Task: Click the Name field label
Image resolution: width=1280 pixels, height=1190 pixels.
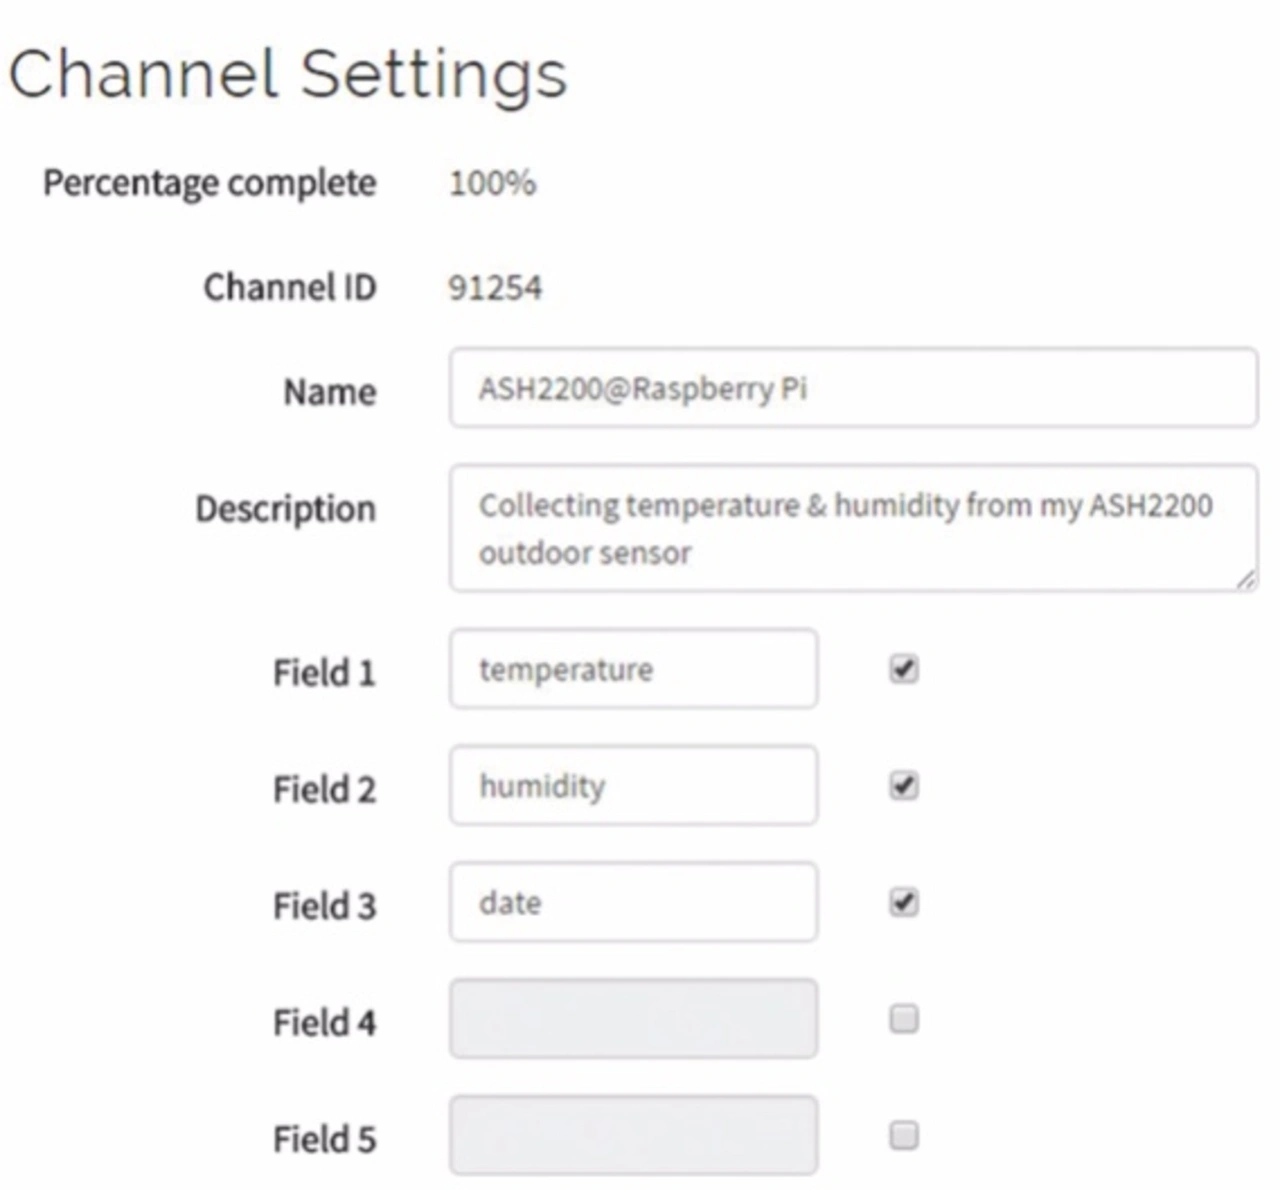Action: (x=330, y=391)
